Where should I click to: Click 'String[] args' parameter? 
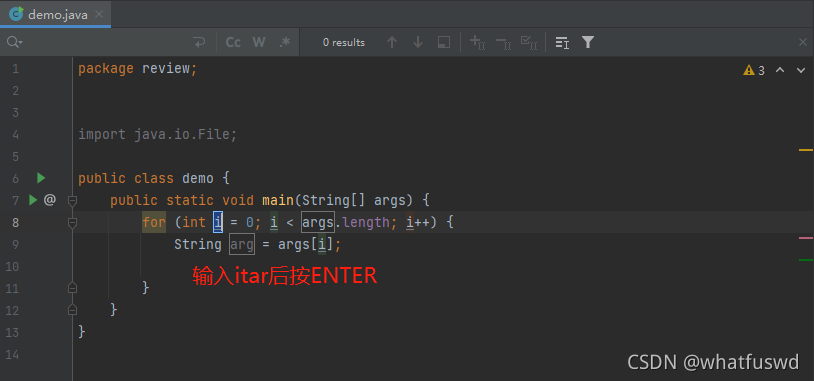357,200
